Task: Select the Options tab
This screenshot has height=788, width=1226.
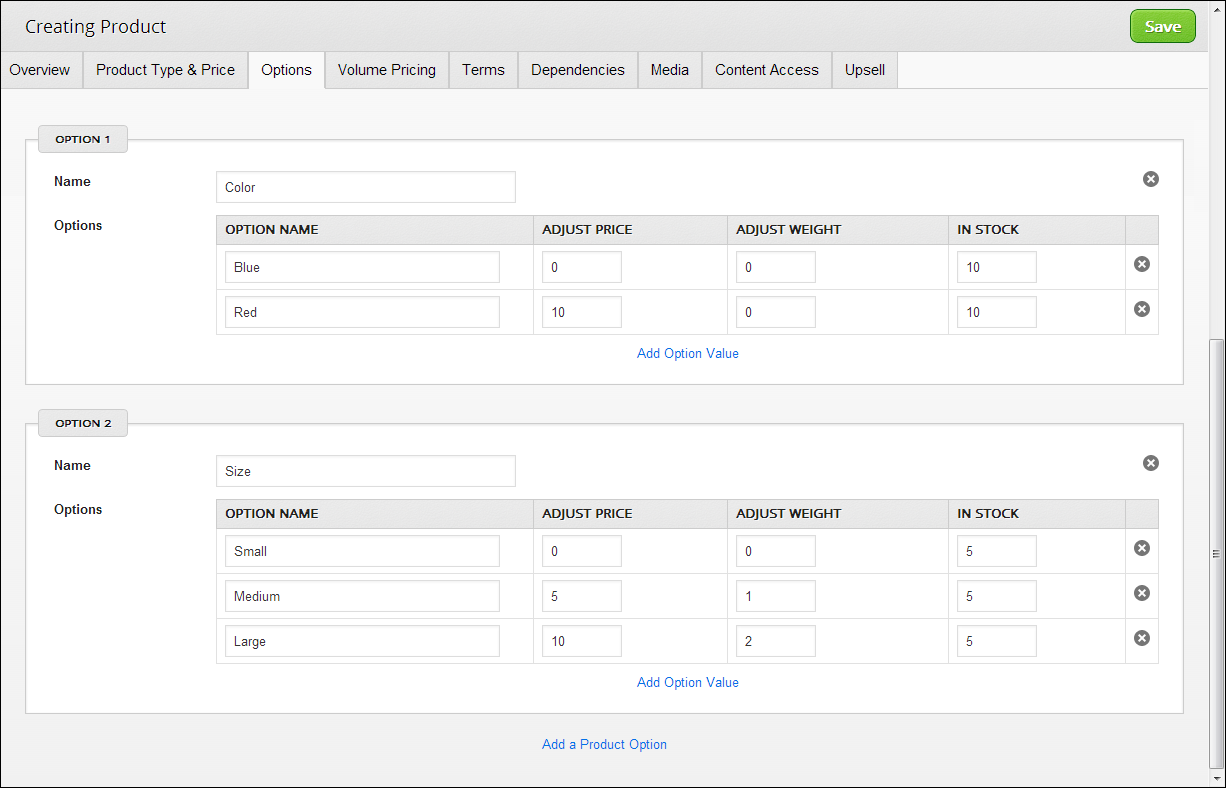Action: click(287, 70)
